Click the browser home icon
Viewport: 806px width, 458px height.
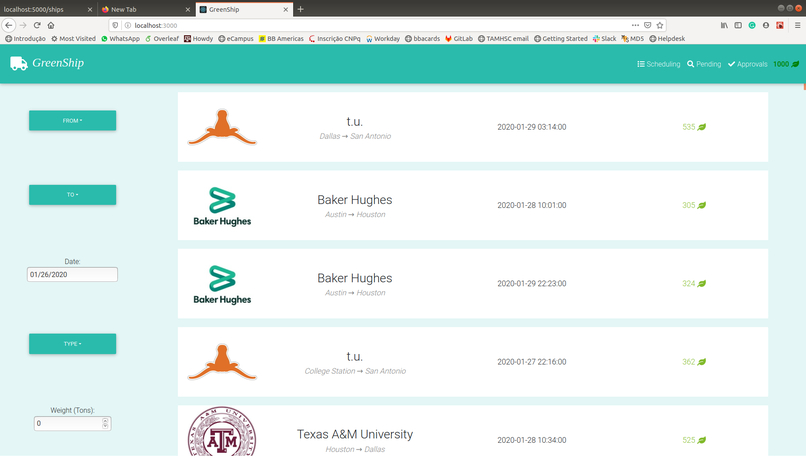51,25
